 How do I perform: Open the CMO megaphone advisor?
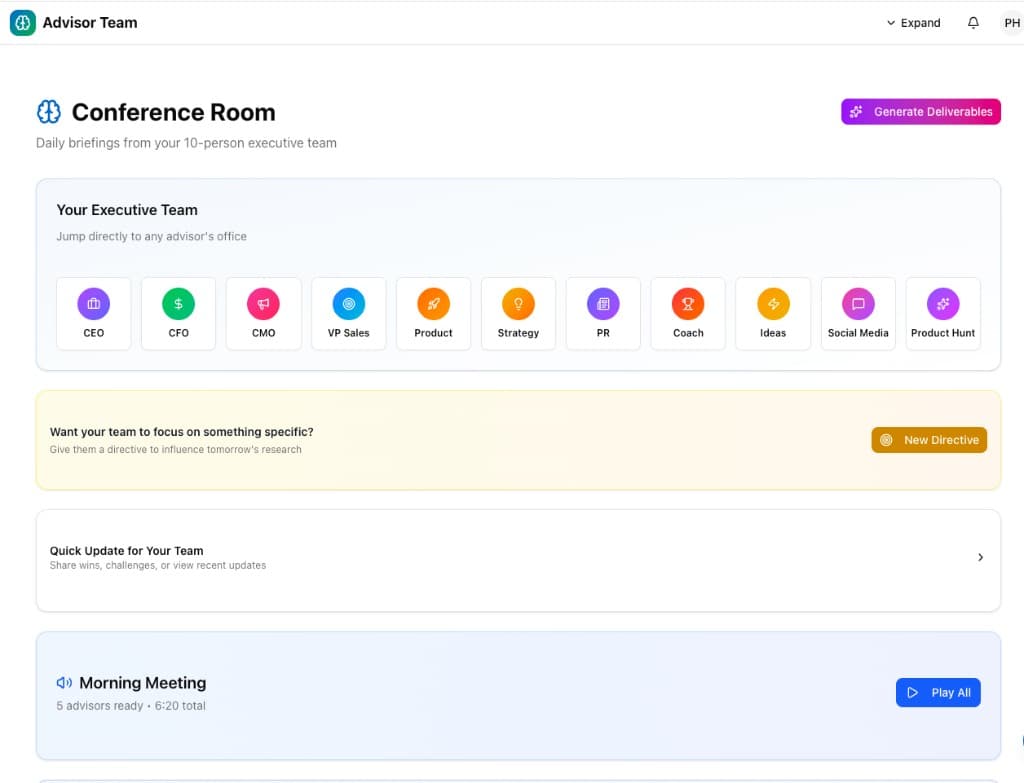tap(263, 314)
